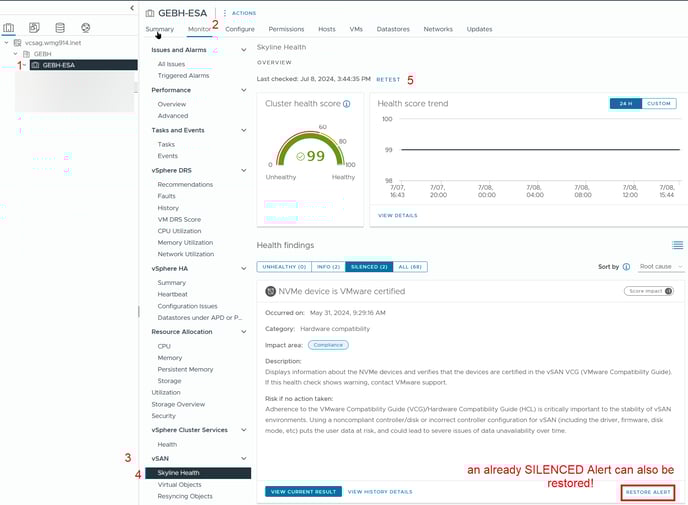Image resolution: width=688 pixels, height=505 pixels.
Task: Open the Hosts and Clusters inventory view
Action: [x=9, y=28]
